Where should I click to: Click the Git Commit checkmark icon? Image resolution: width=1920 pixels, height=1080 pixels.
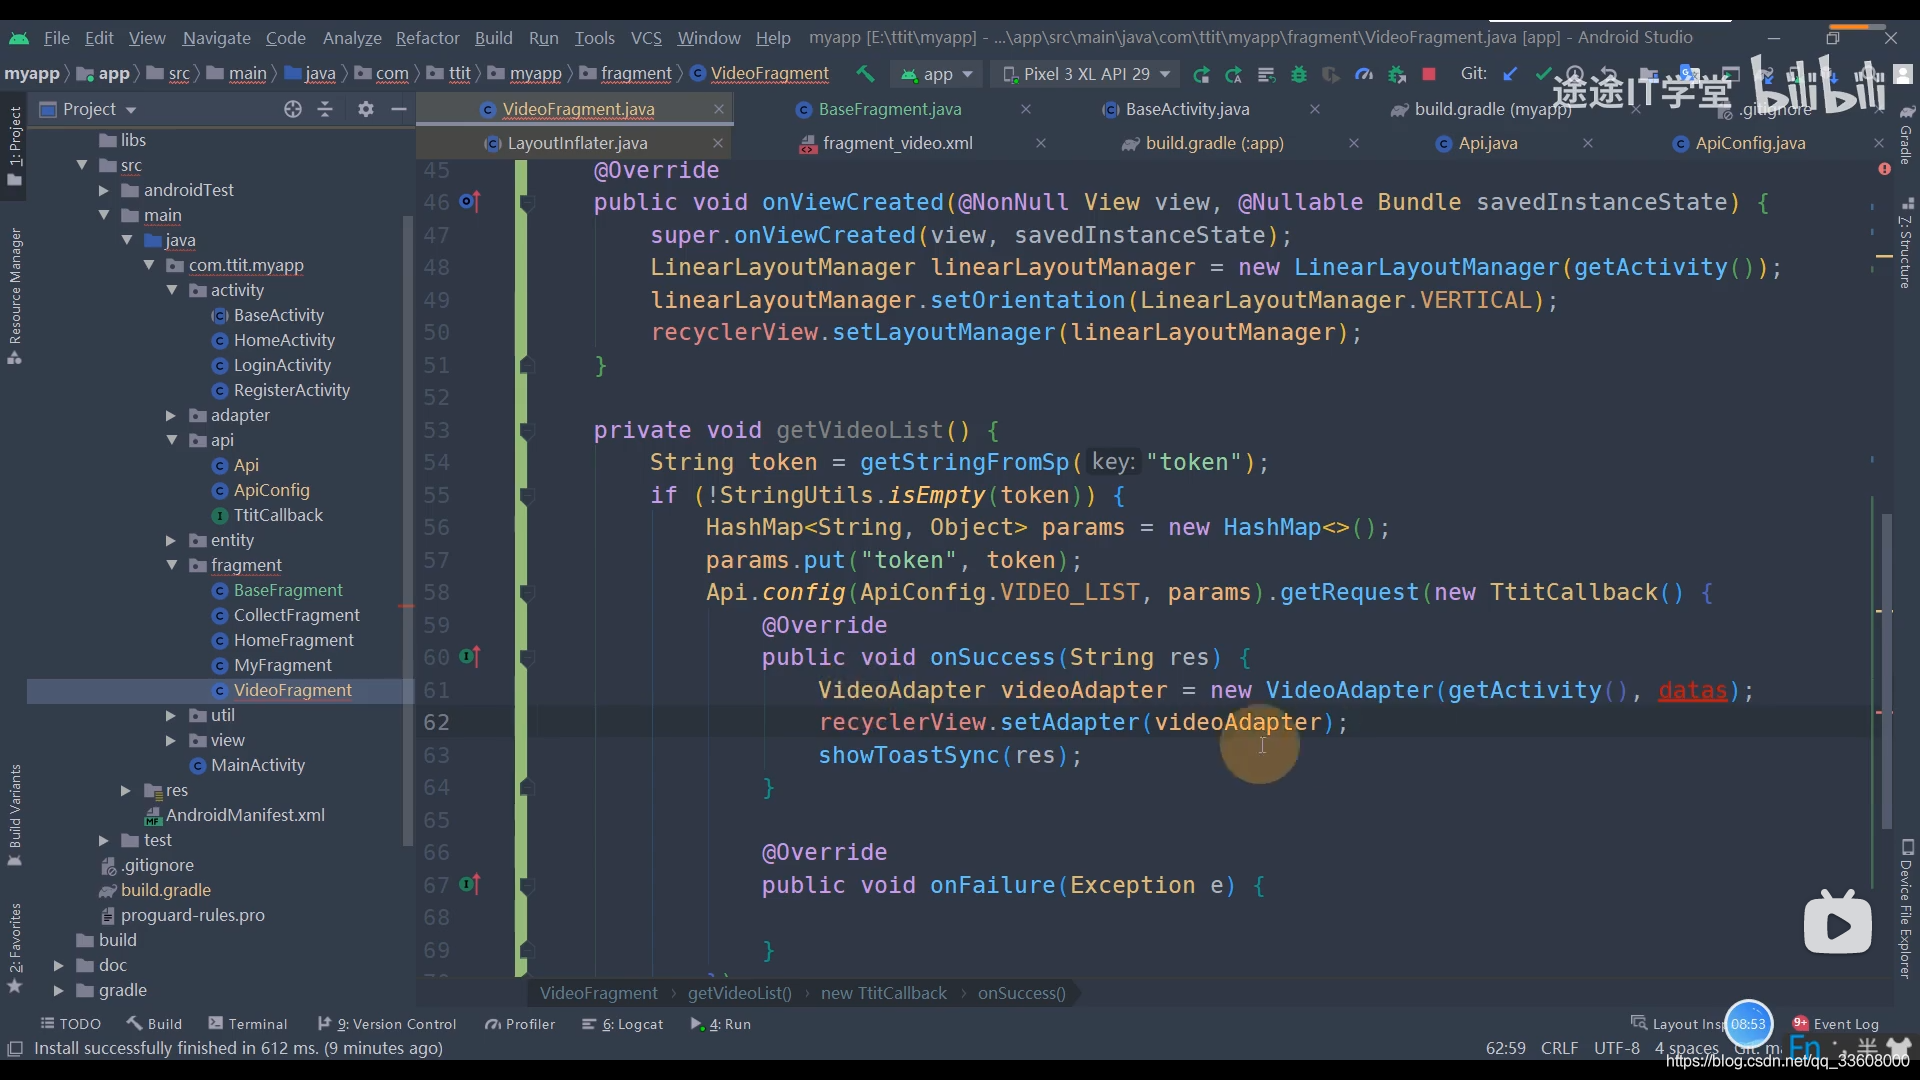(1543, 74)
